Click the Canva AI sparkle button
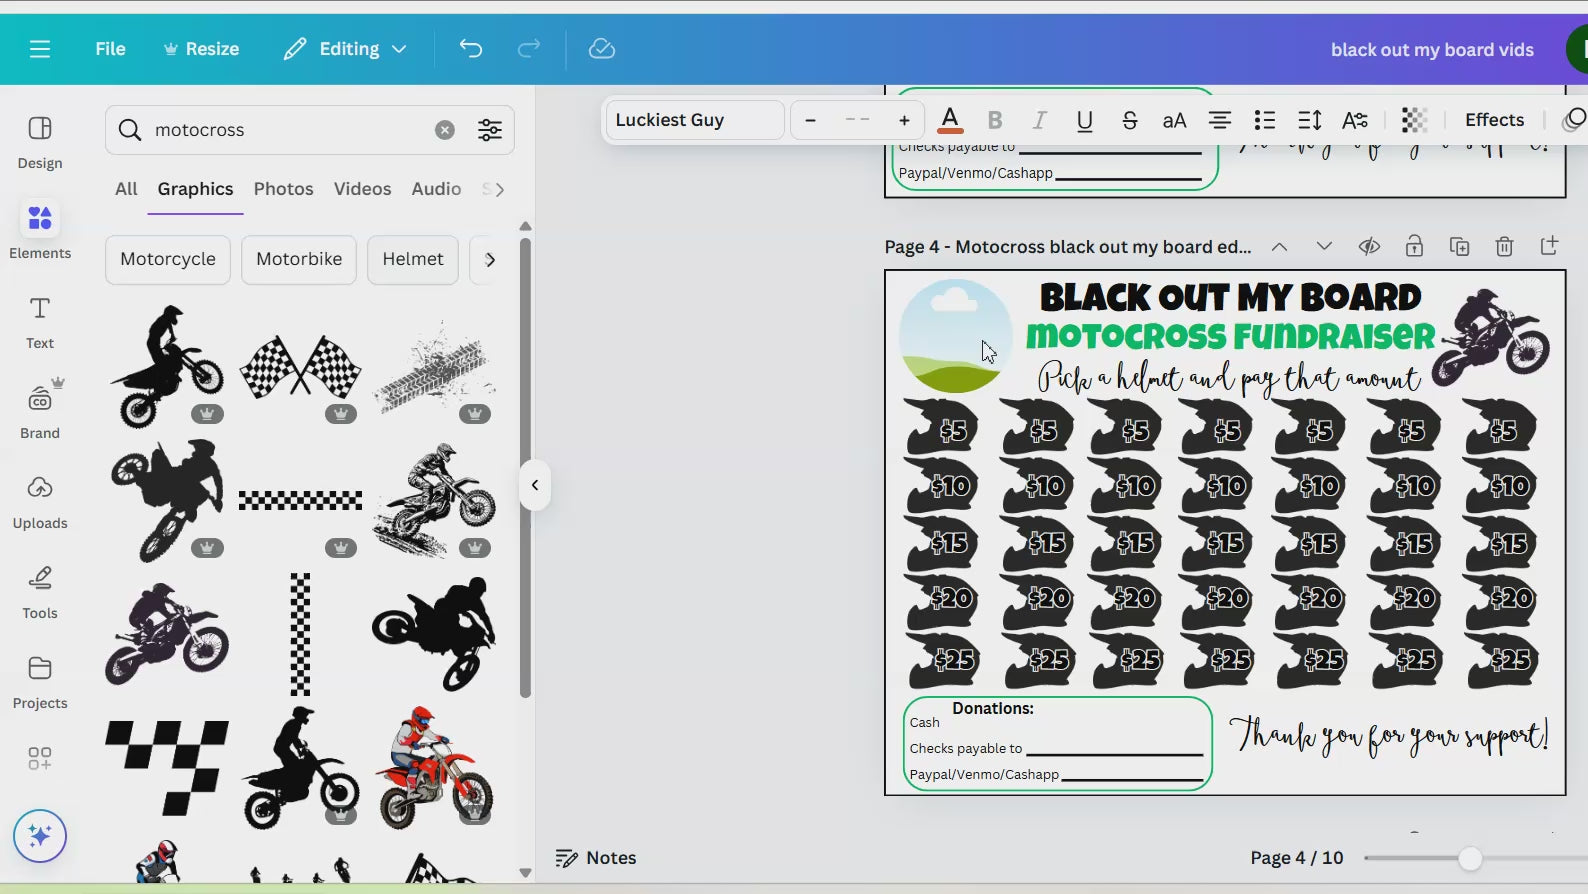This screenshot has width=1588, height=894. point(40,836)
